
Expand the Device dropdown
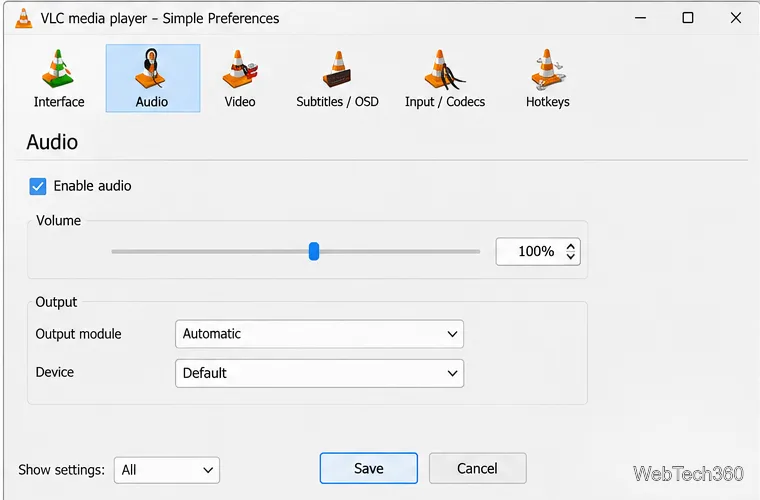[319, 373]
